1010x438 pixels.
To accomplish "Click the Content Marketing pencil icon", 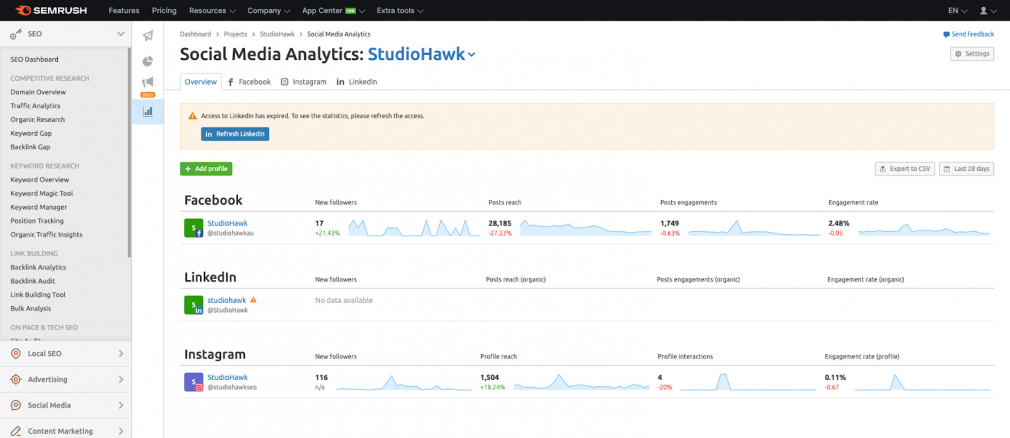I will [x=16, y=431].
